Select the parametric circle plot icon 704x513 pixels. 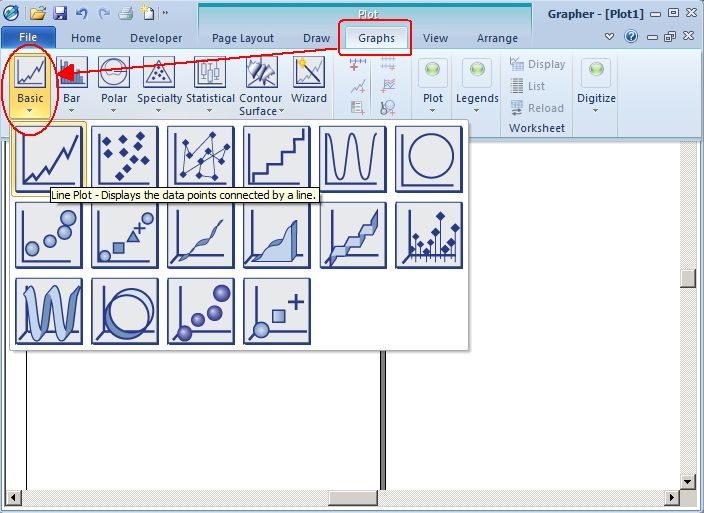click(429, 159)
